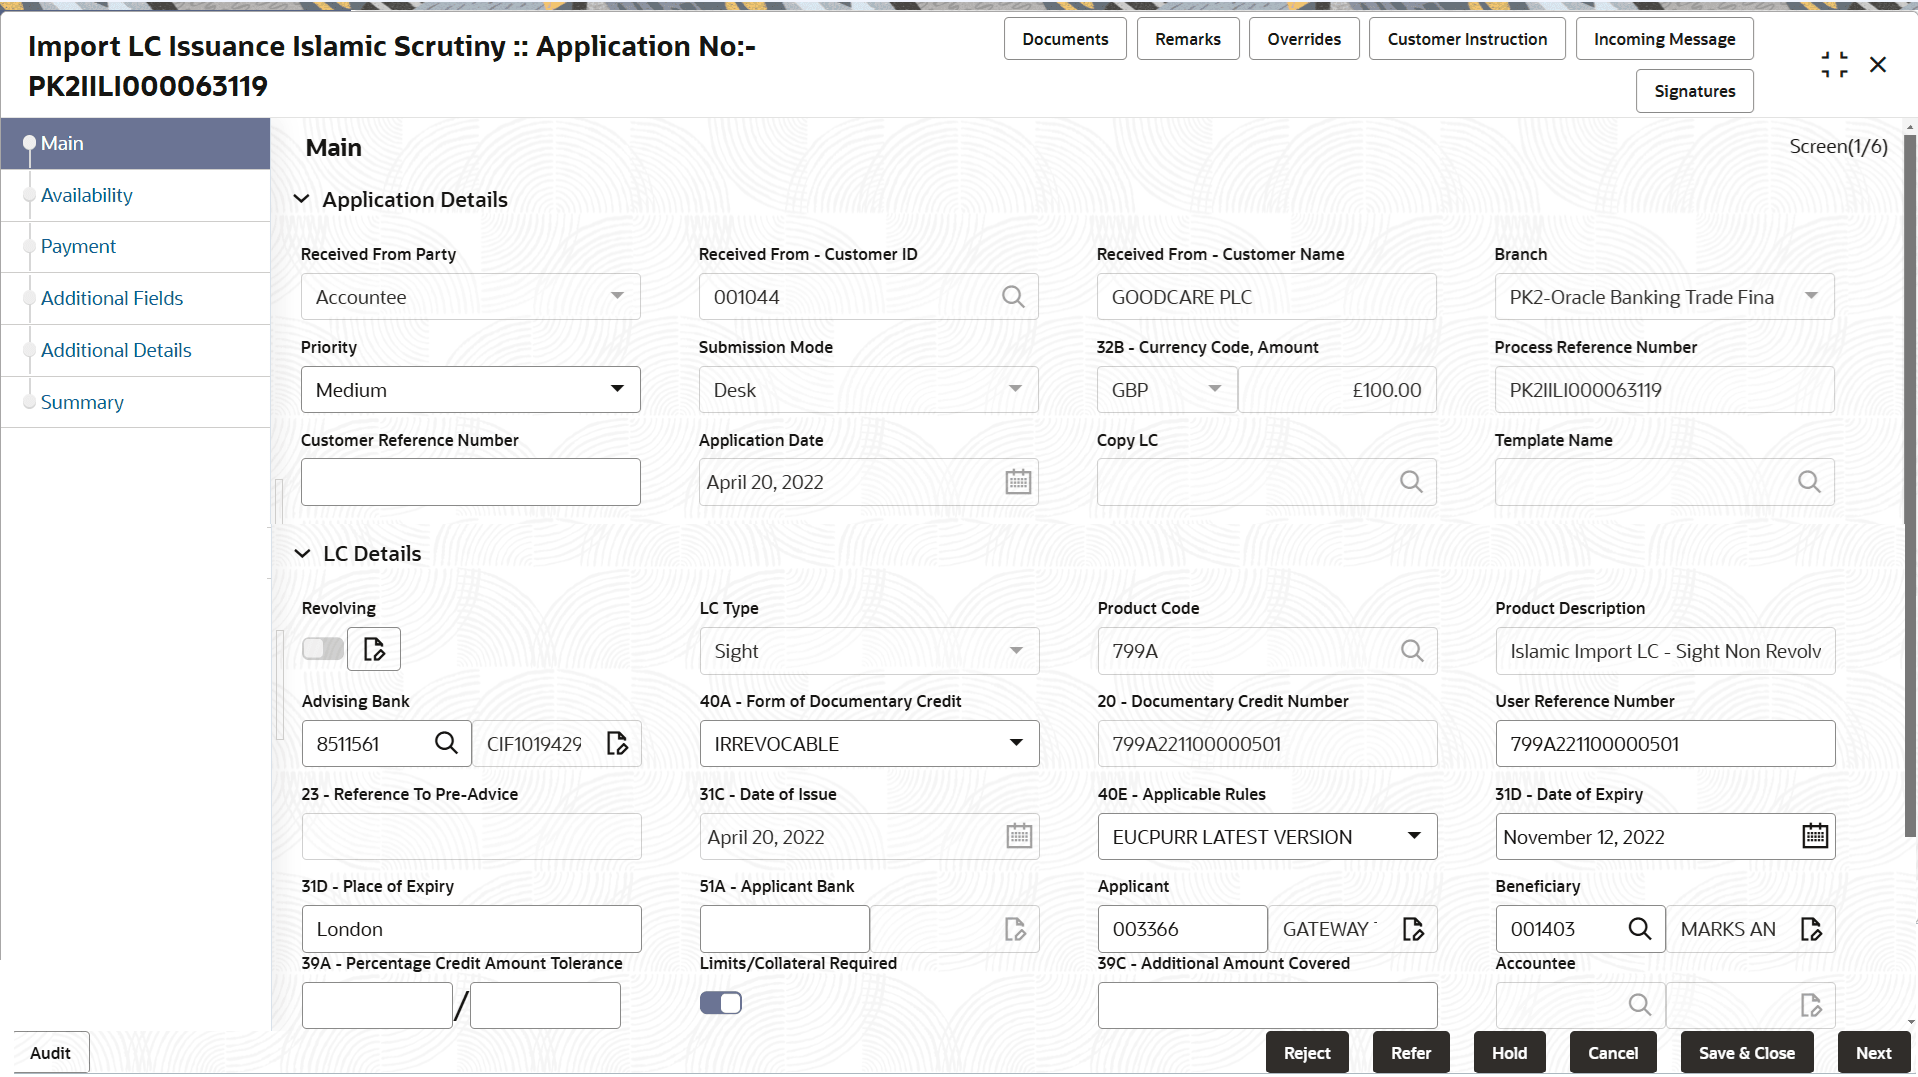Viewport: 1918px width, 1077px height.
Task: Click the Advising Bank search icon
Action: coord(446,743)
